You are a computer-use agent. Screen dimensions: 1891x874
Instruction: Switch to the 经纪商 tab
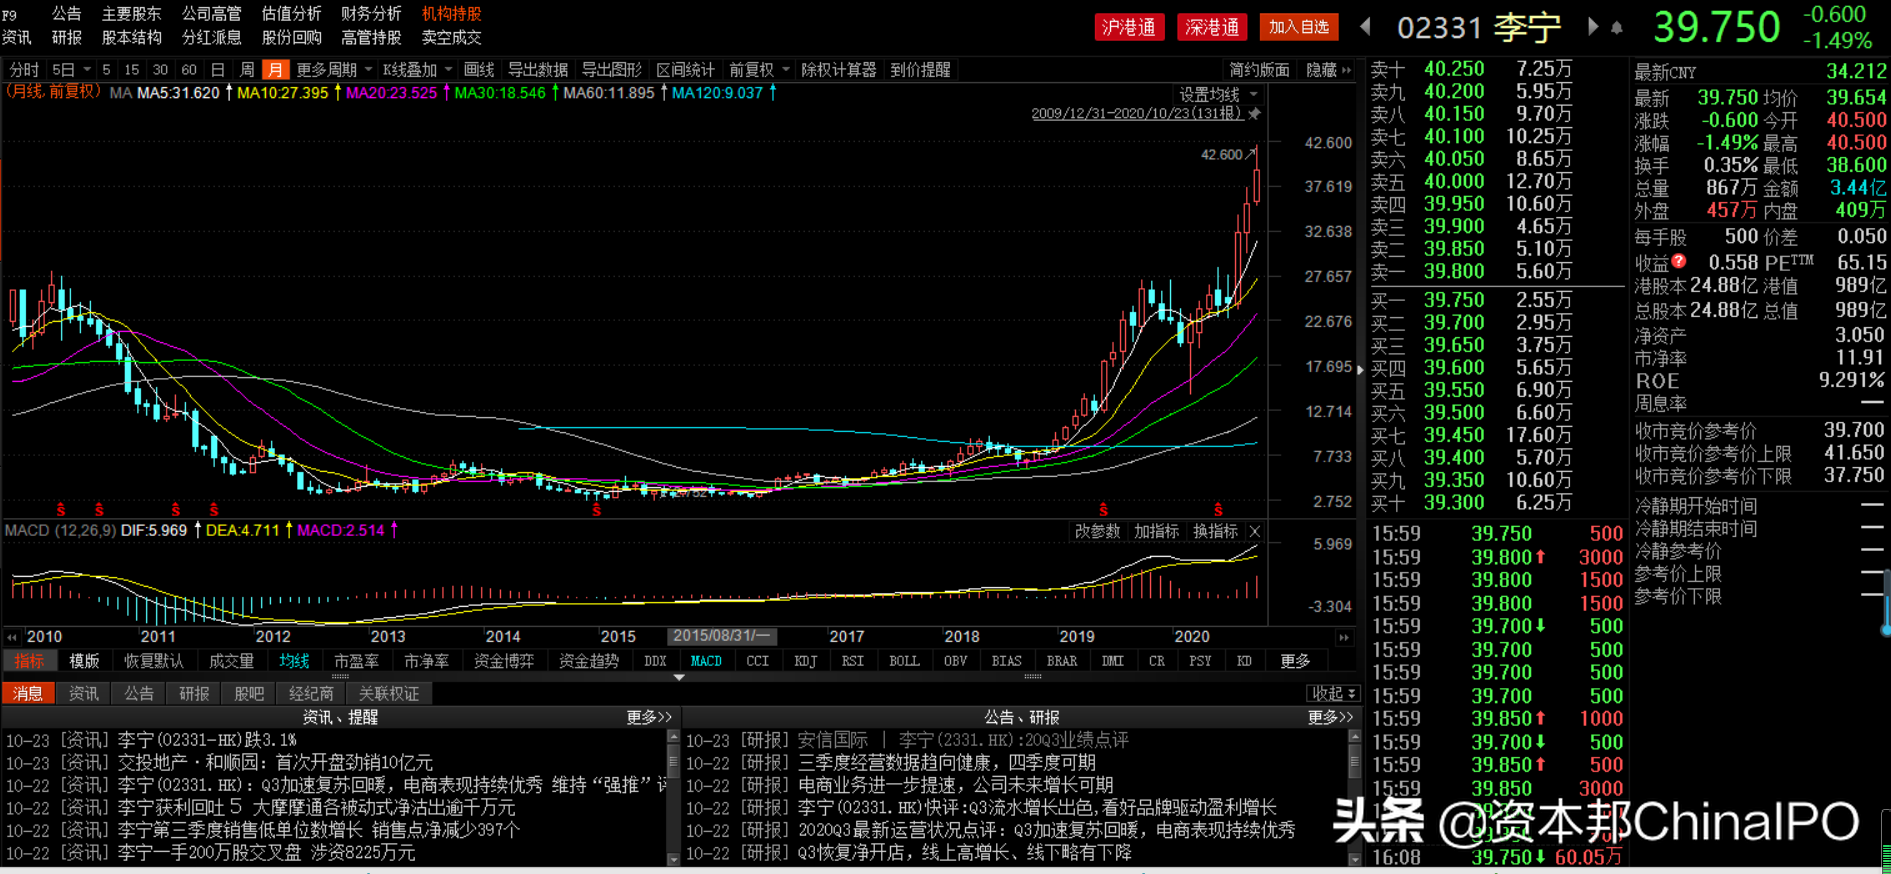(x=311, y=693)
